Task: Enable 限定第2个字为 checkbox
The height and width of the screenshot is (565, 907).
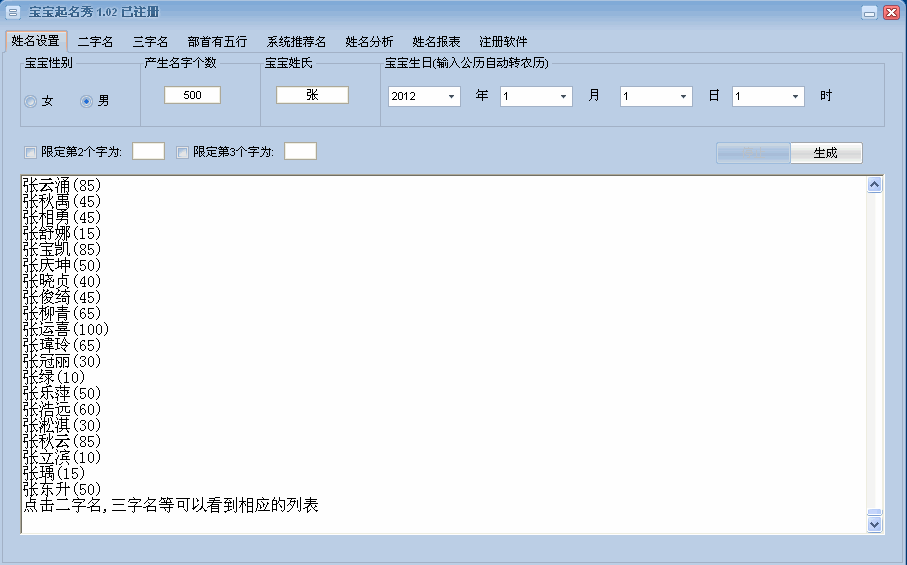Action: pyautogui.click(x=30, y=152)
